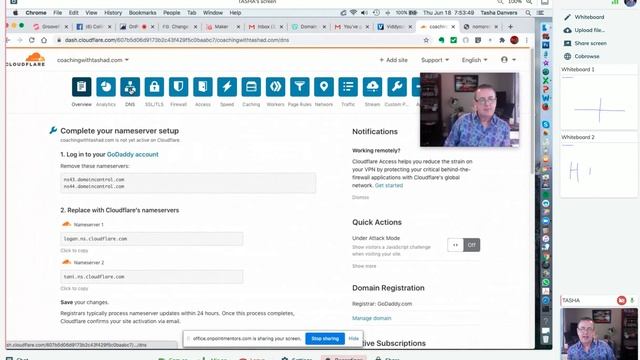
Task: Open the Network location icon
Action: [324, 87]
